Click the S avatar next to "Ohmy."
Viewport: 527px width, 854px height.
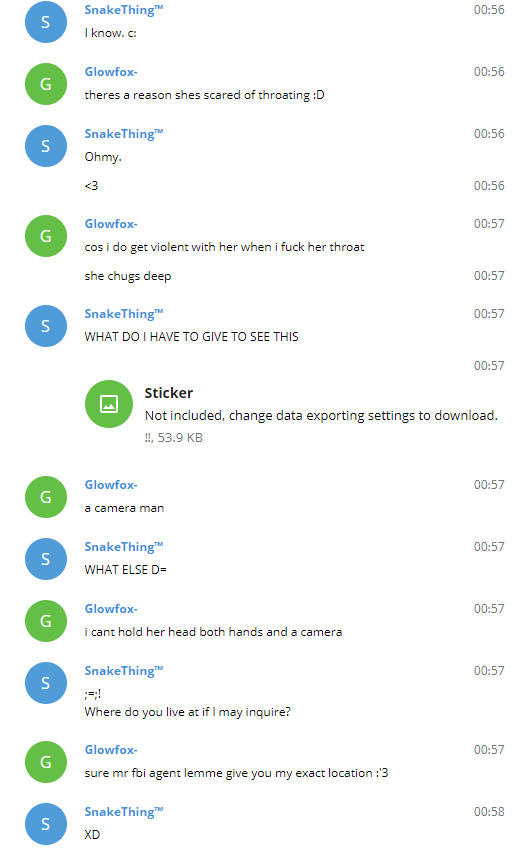pos(46,146)
